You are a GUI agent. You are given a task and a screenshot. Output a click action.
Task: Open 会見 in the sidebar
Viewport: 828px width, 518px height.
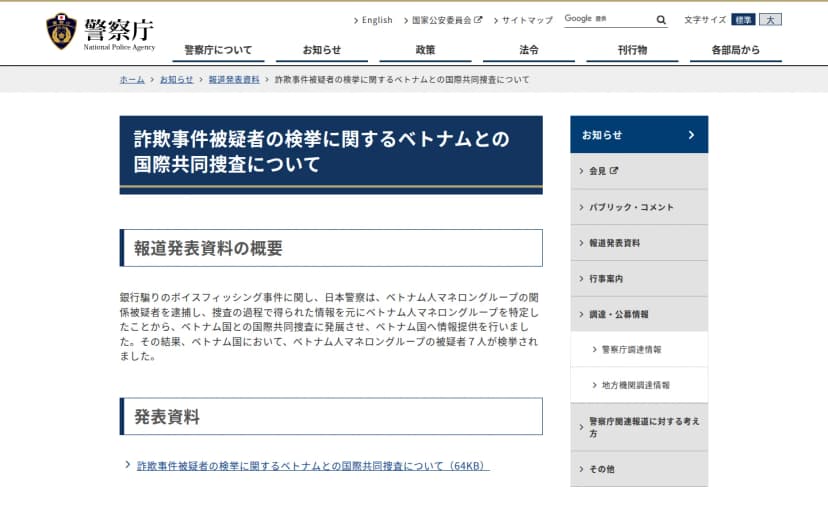[x=639, y=171]
